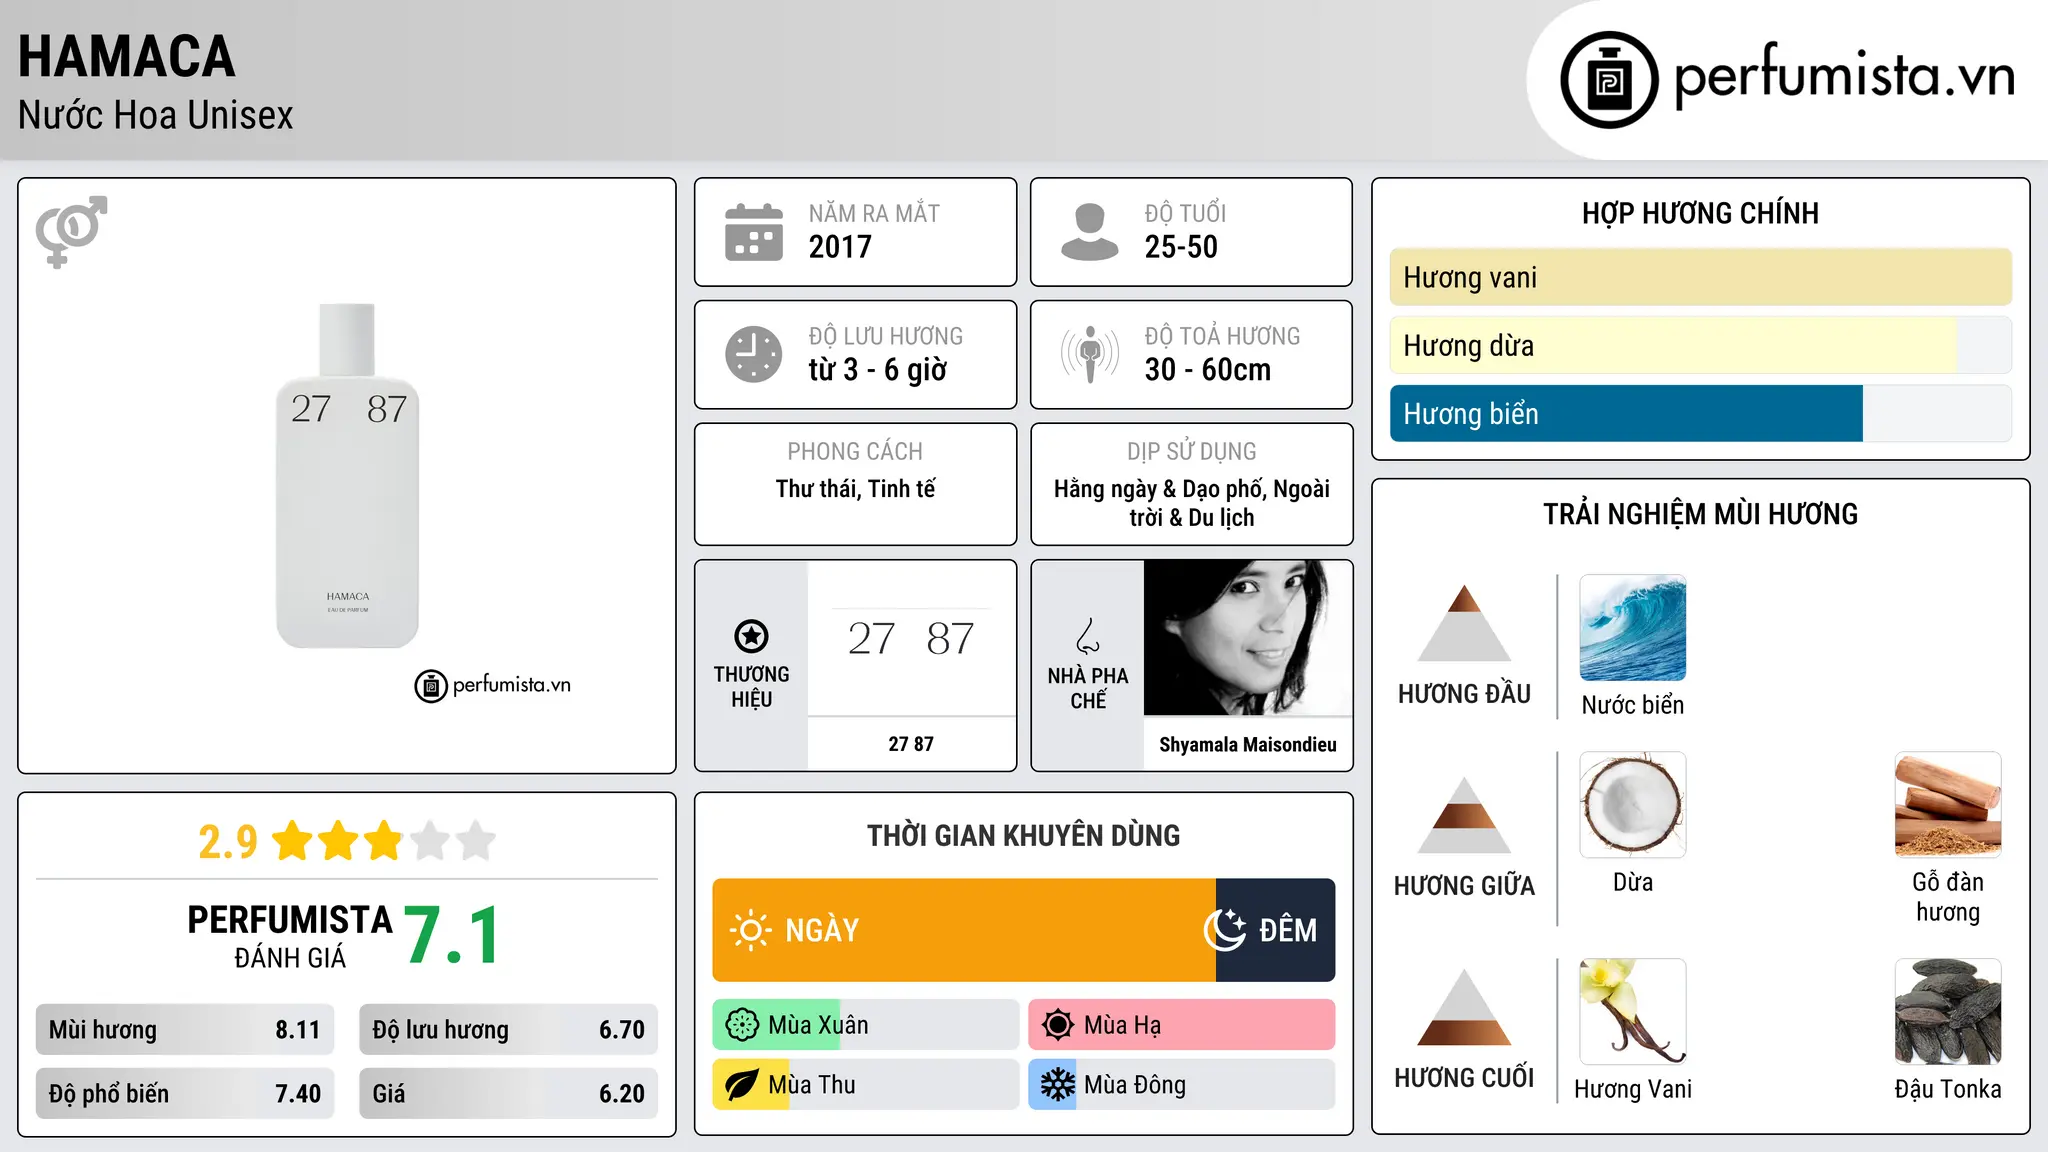Click the flower icon for Mùa Xuân
The width and height of the screenshot is (2048, 1152).
pyautogui.click(x=742, y=1025)
